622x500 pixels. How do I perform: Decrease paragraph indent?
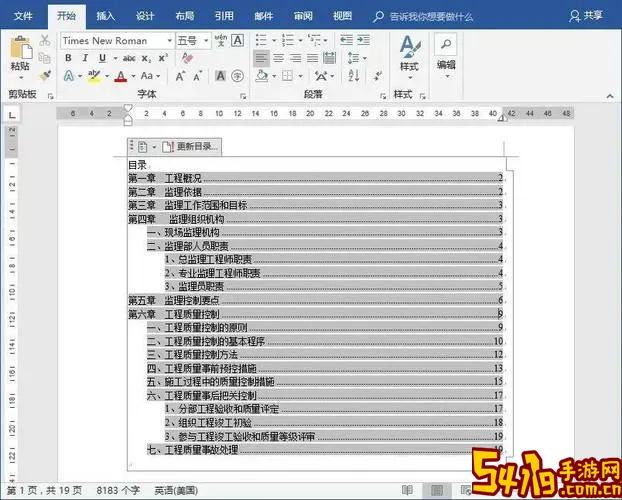tap(346, 40)
